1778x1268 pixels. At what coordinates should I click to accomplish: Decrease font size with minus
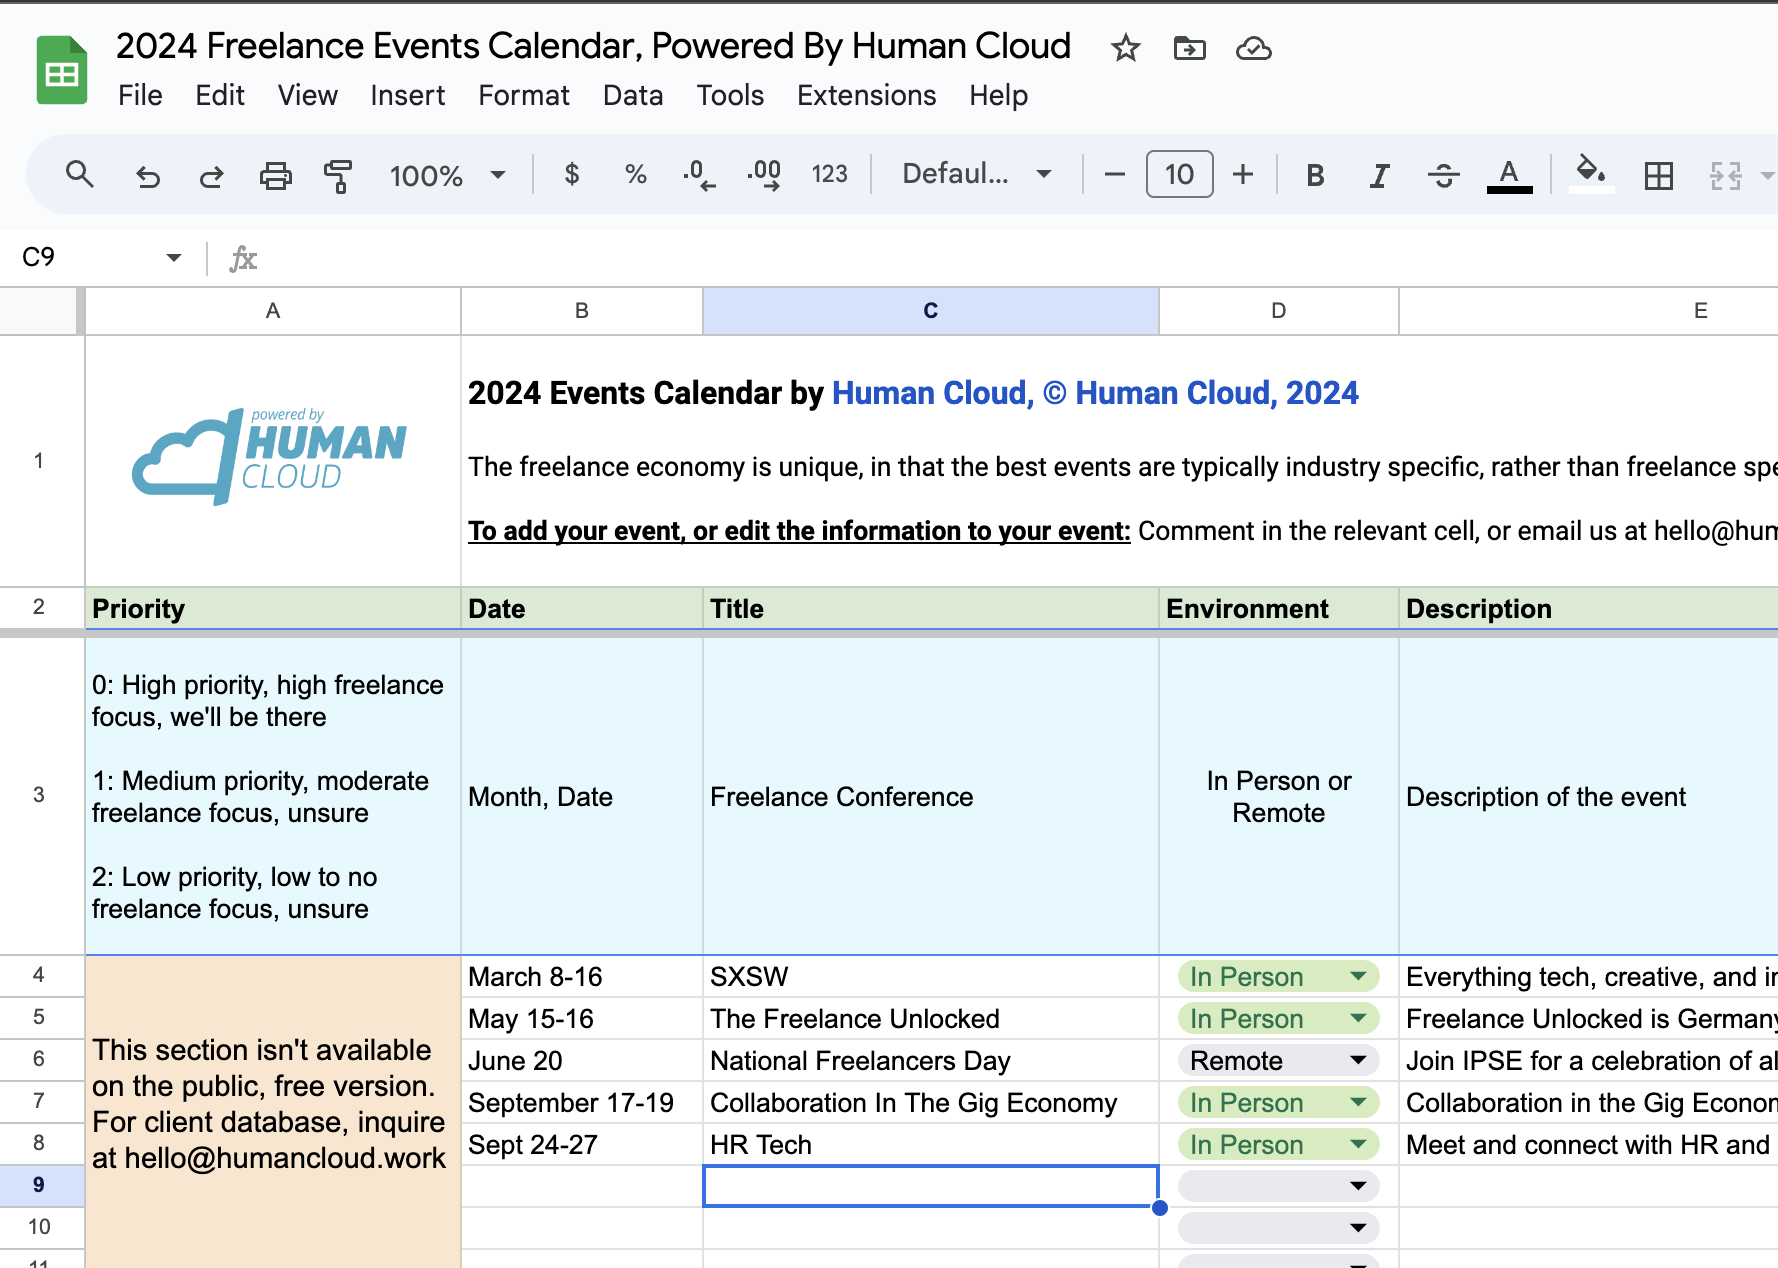click(x=1115, y=175)
